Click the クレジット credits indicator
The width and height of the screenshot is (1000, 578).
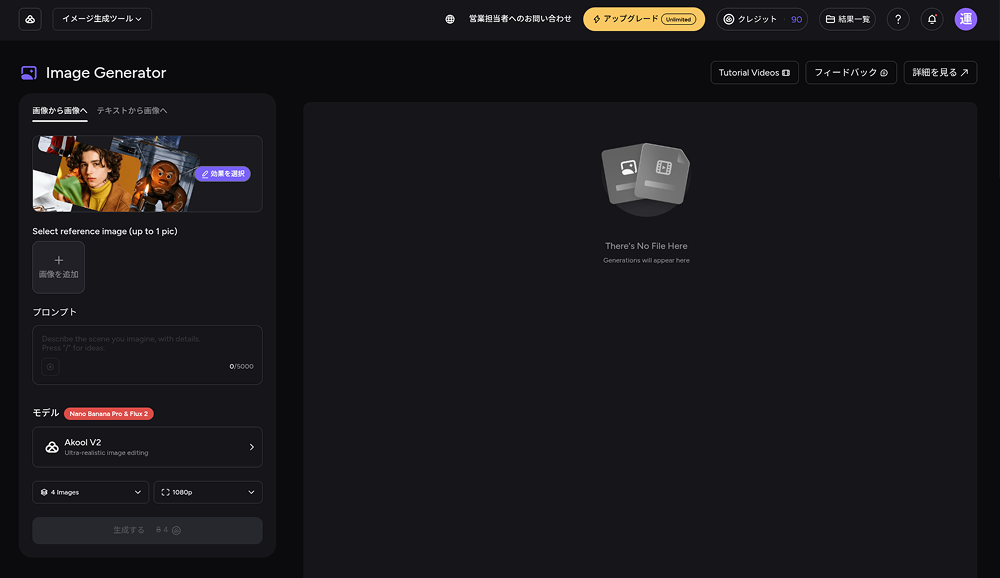[762, 19]
